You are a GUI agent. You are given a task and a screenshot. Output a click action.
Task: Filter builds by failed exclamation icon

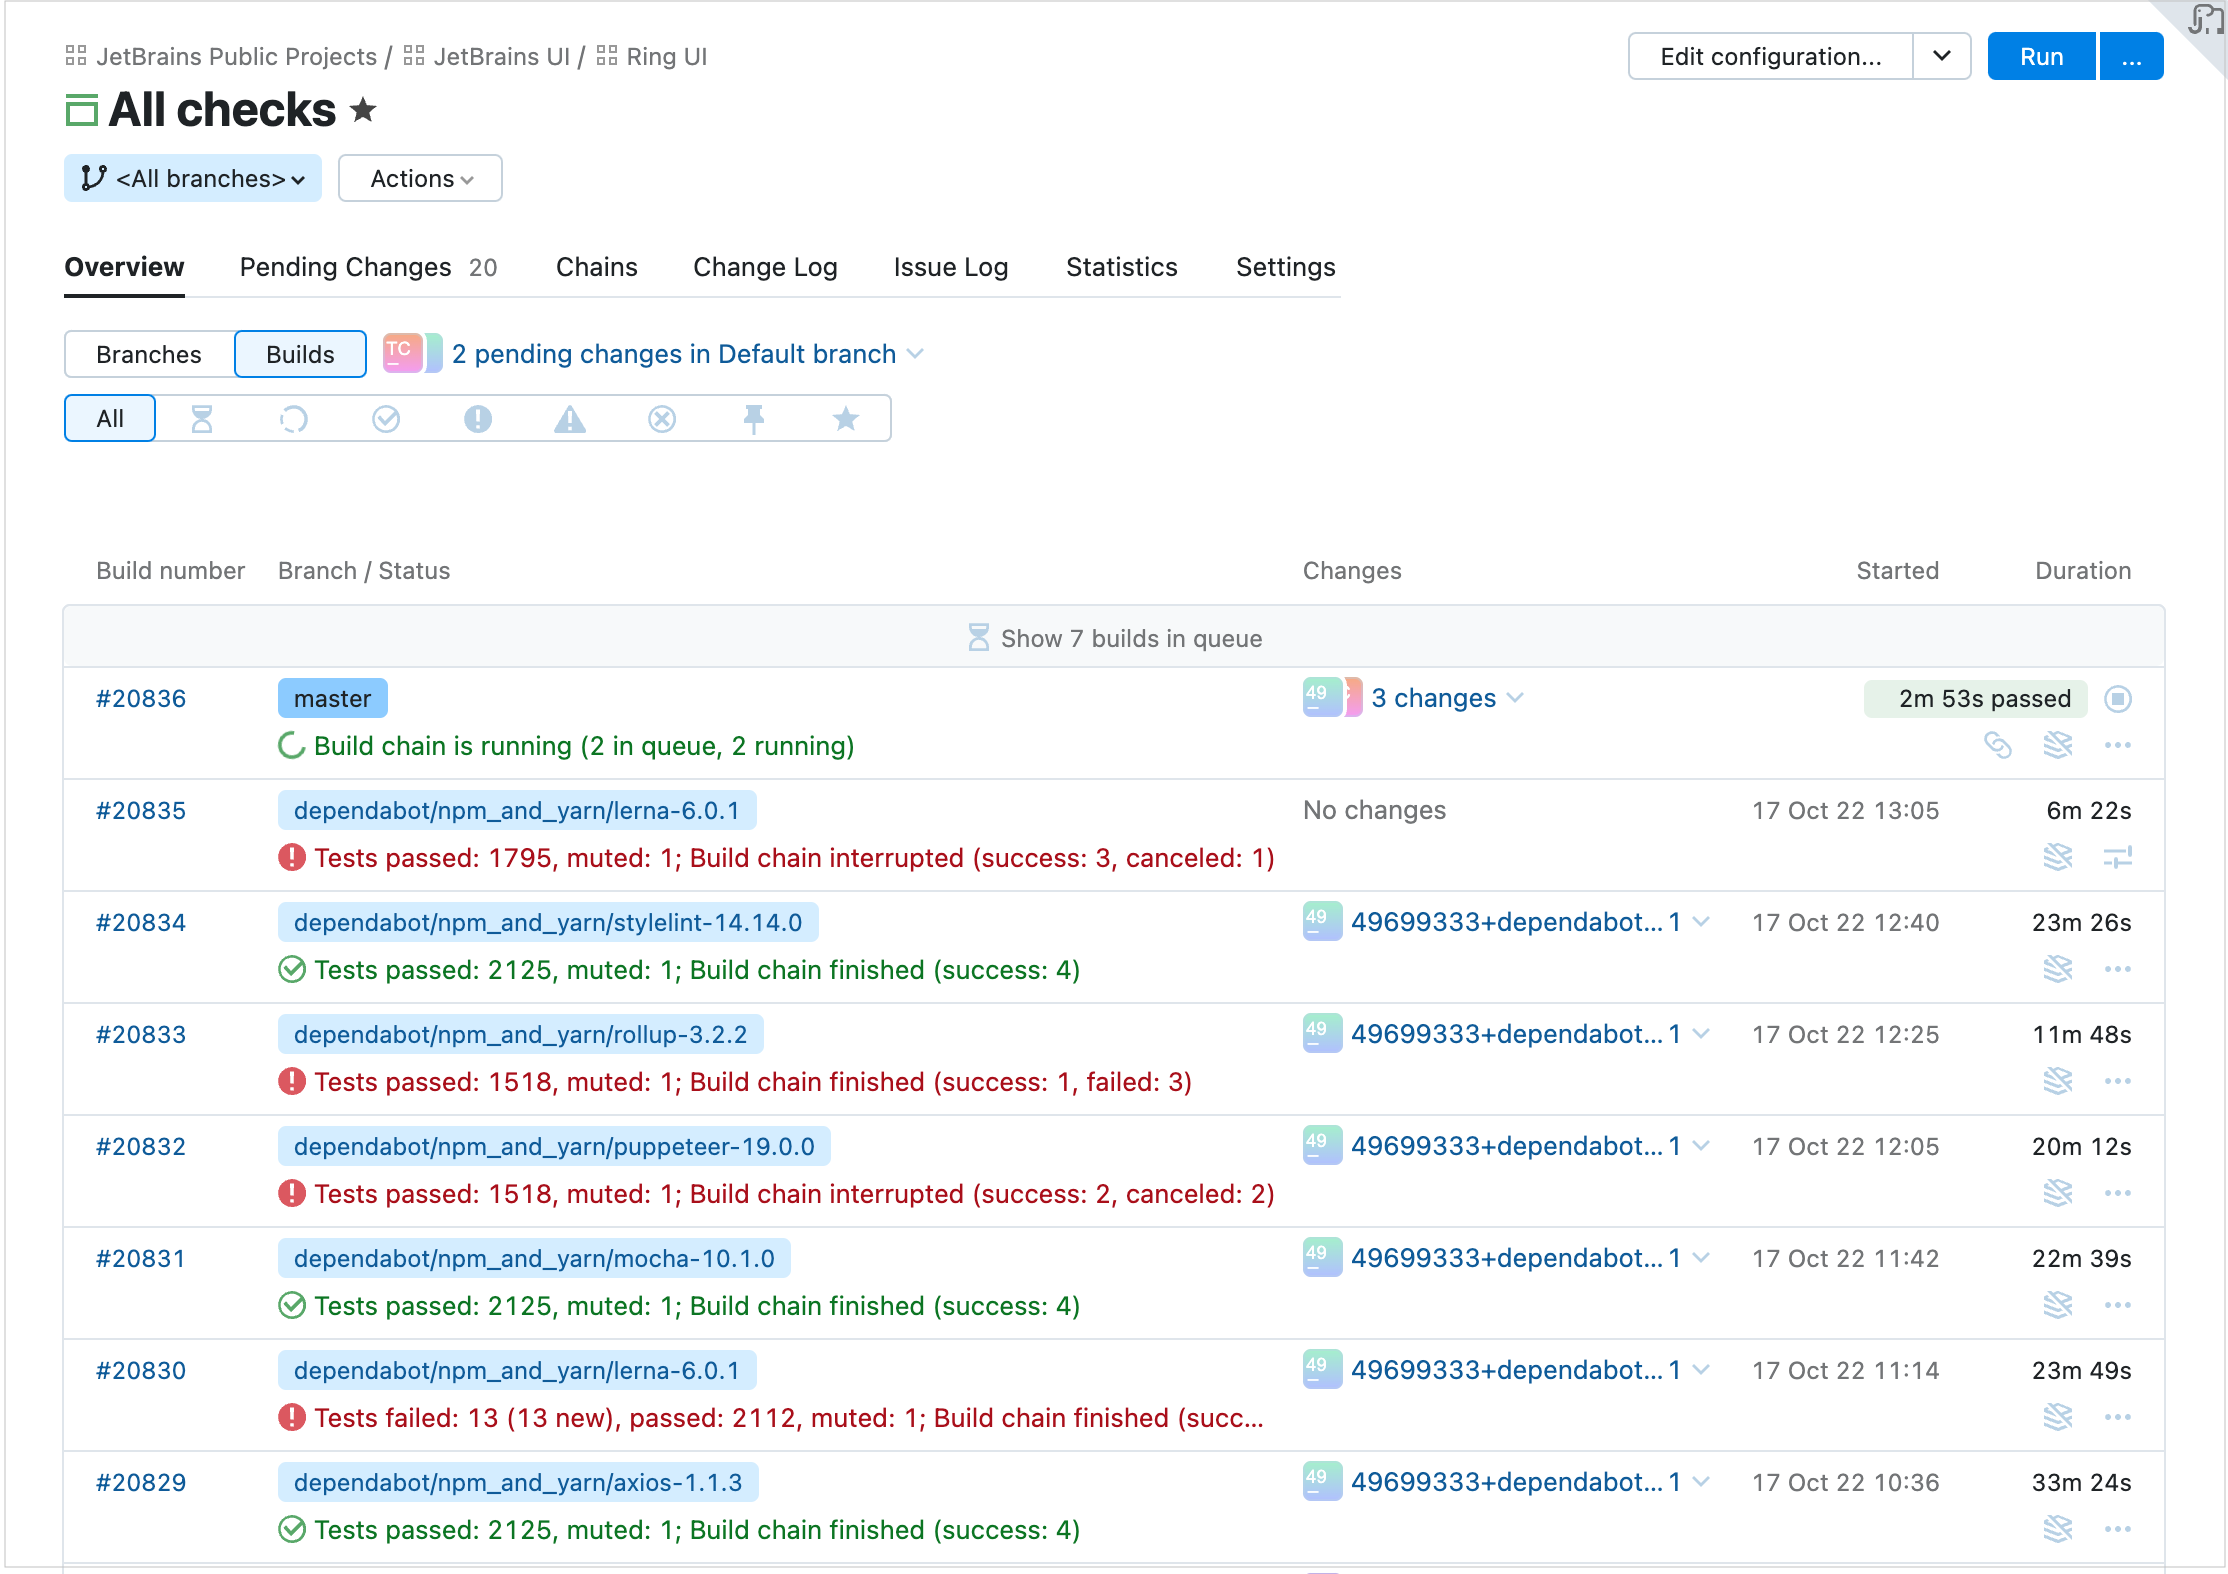[x=478, y=418]
